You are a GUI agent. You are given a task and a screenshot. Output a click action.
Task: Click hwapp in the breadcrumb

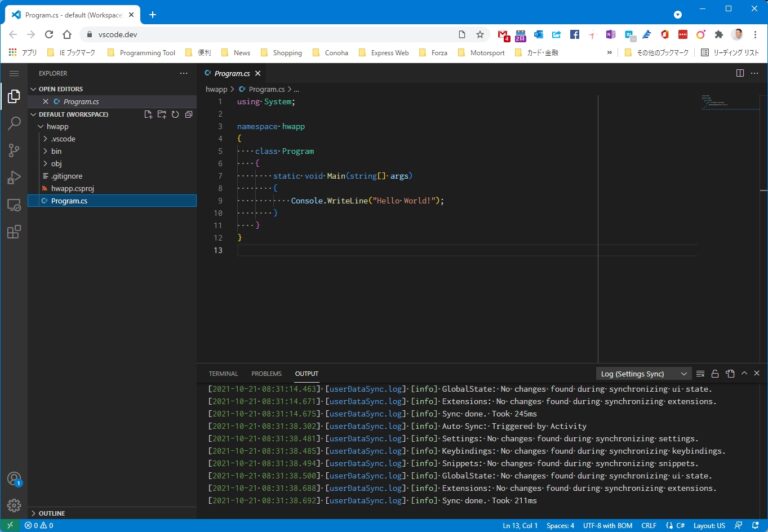(x=216, y=89)
